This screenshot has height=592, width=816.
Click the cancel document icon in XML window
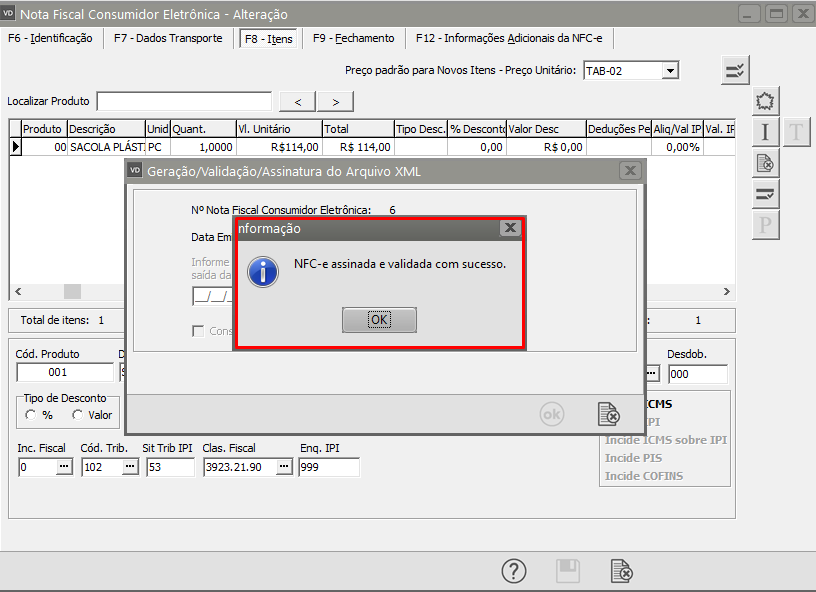(608, 414)
